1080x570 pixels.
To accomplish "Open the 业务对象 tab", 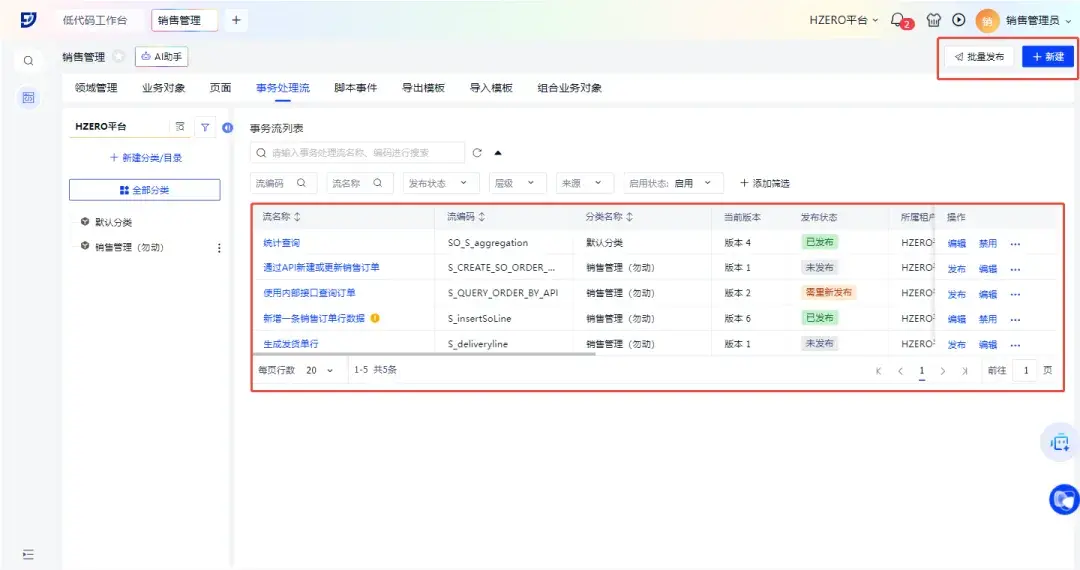I will 163,88.
